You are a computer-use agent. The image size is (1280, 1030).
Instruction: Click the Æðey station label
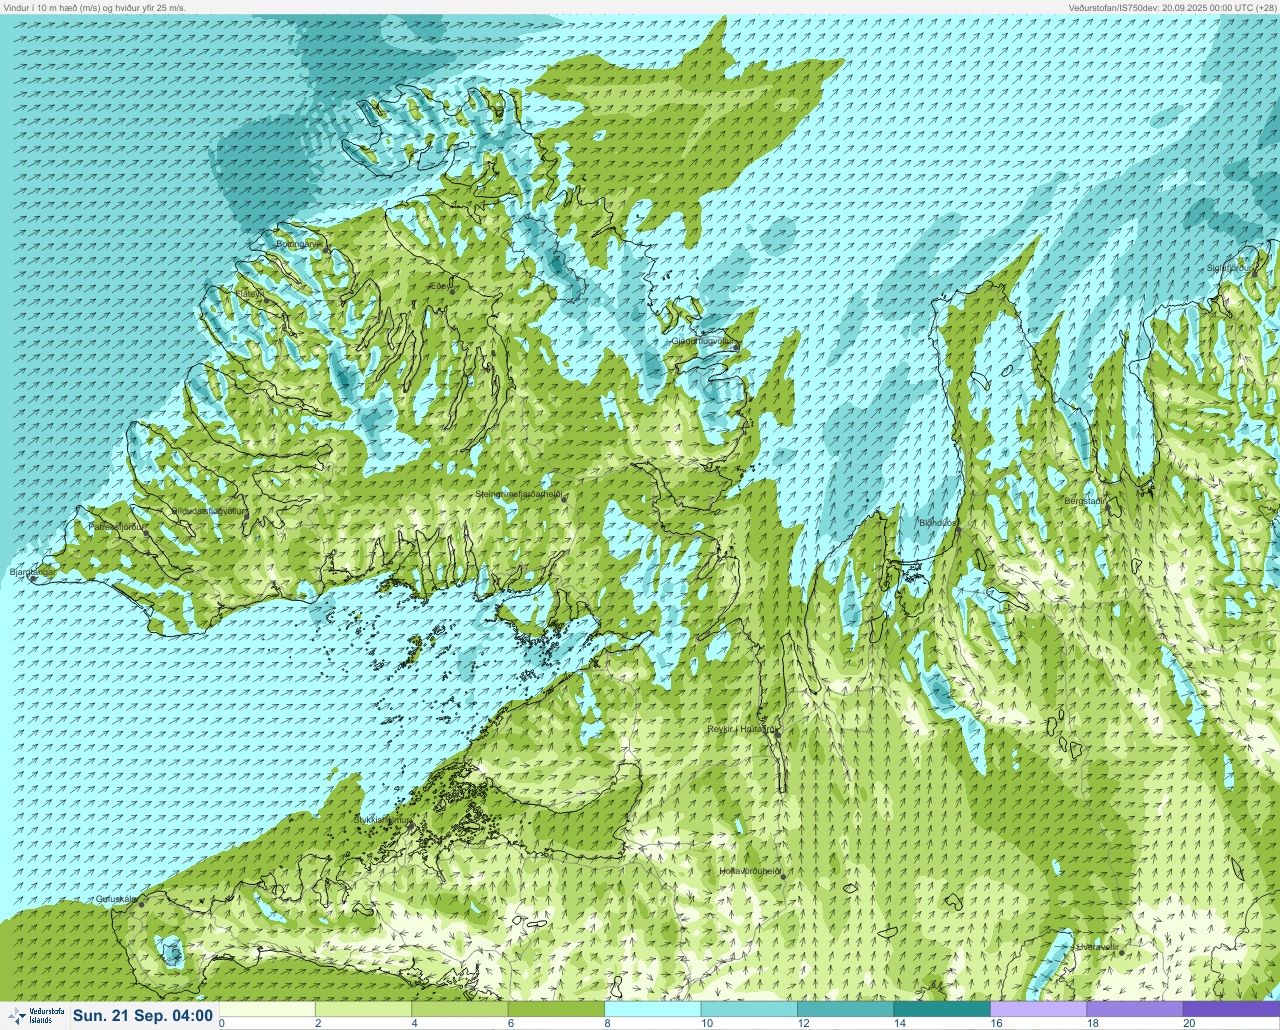point(439,287)
